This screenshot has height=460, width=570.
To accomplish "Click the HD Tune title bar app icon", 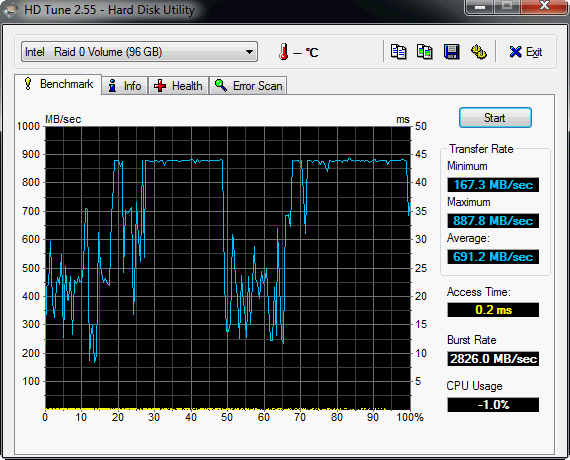I will (11, 10).
